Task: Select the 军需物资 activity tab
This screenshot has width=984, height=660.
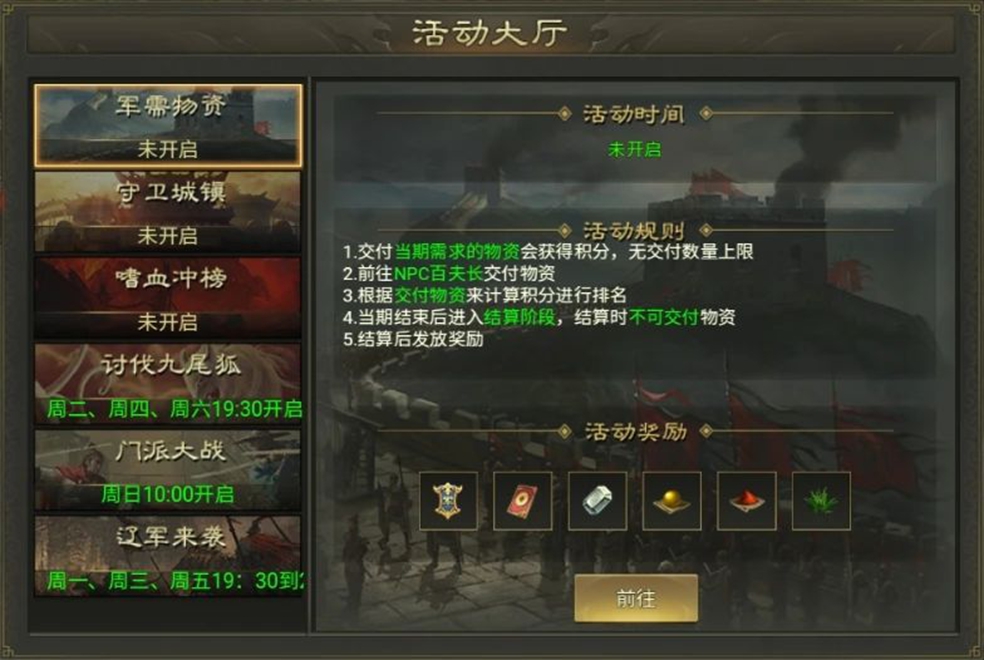Action: click(168, 126)
